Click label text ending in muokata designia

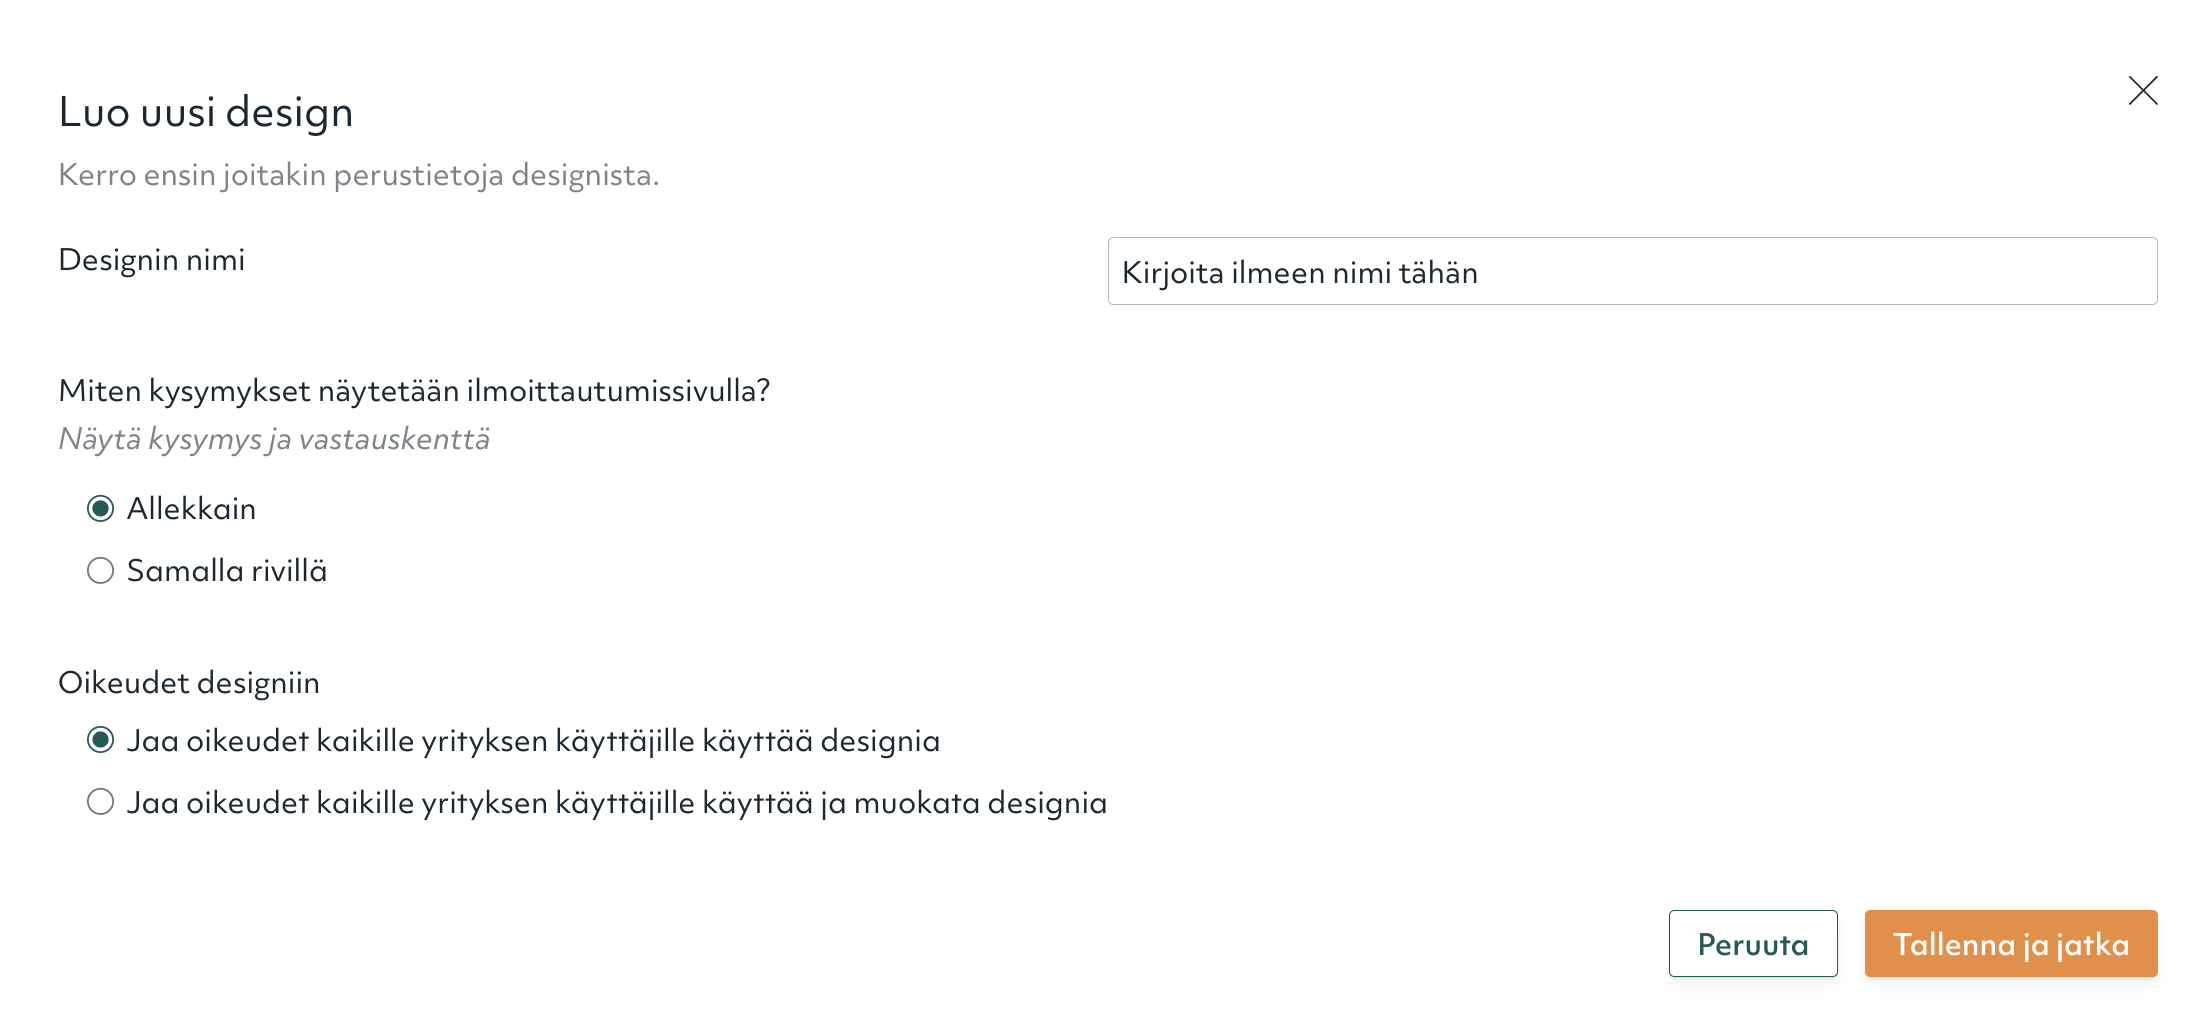[x=616, y=803]
